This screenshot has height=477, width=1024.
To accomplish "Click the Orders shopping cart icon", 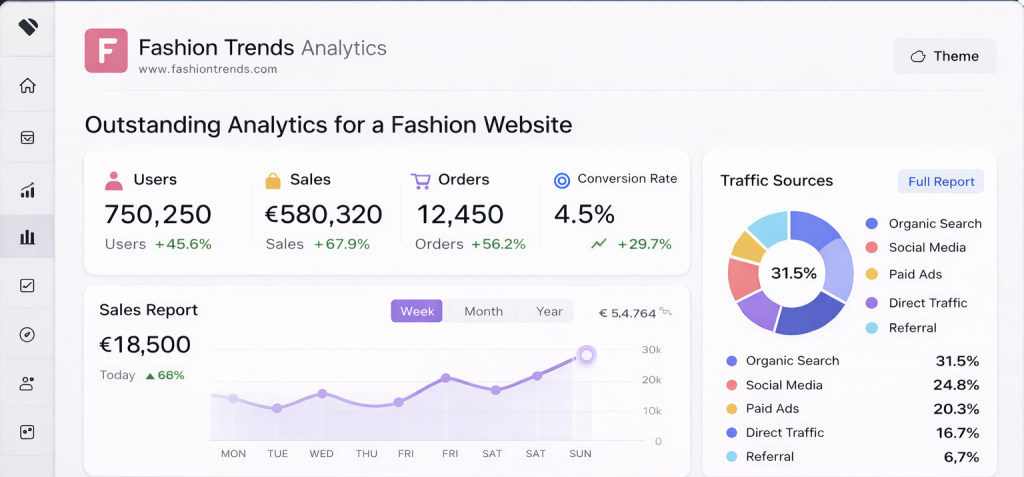I will (420, 181).
